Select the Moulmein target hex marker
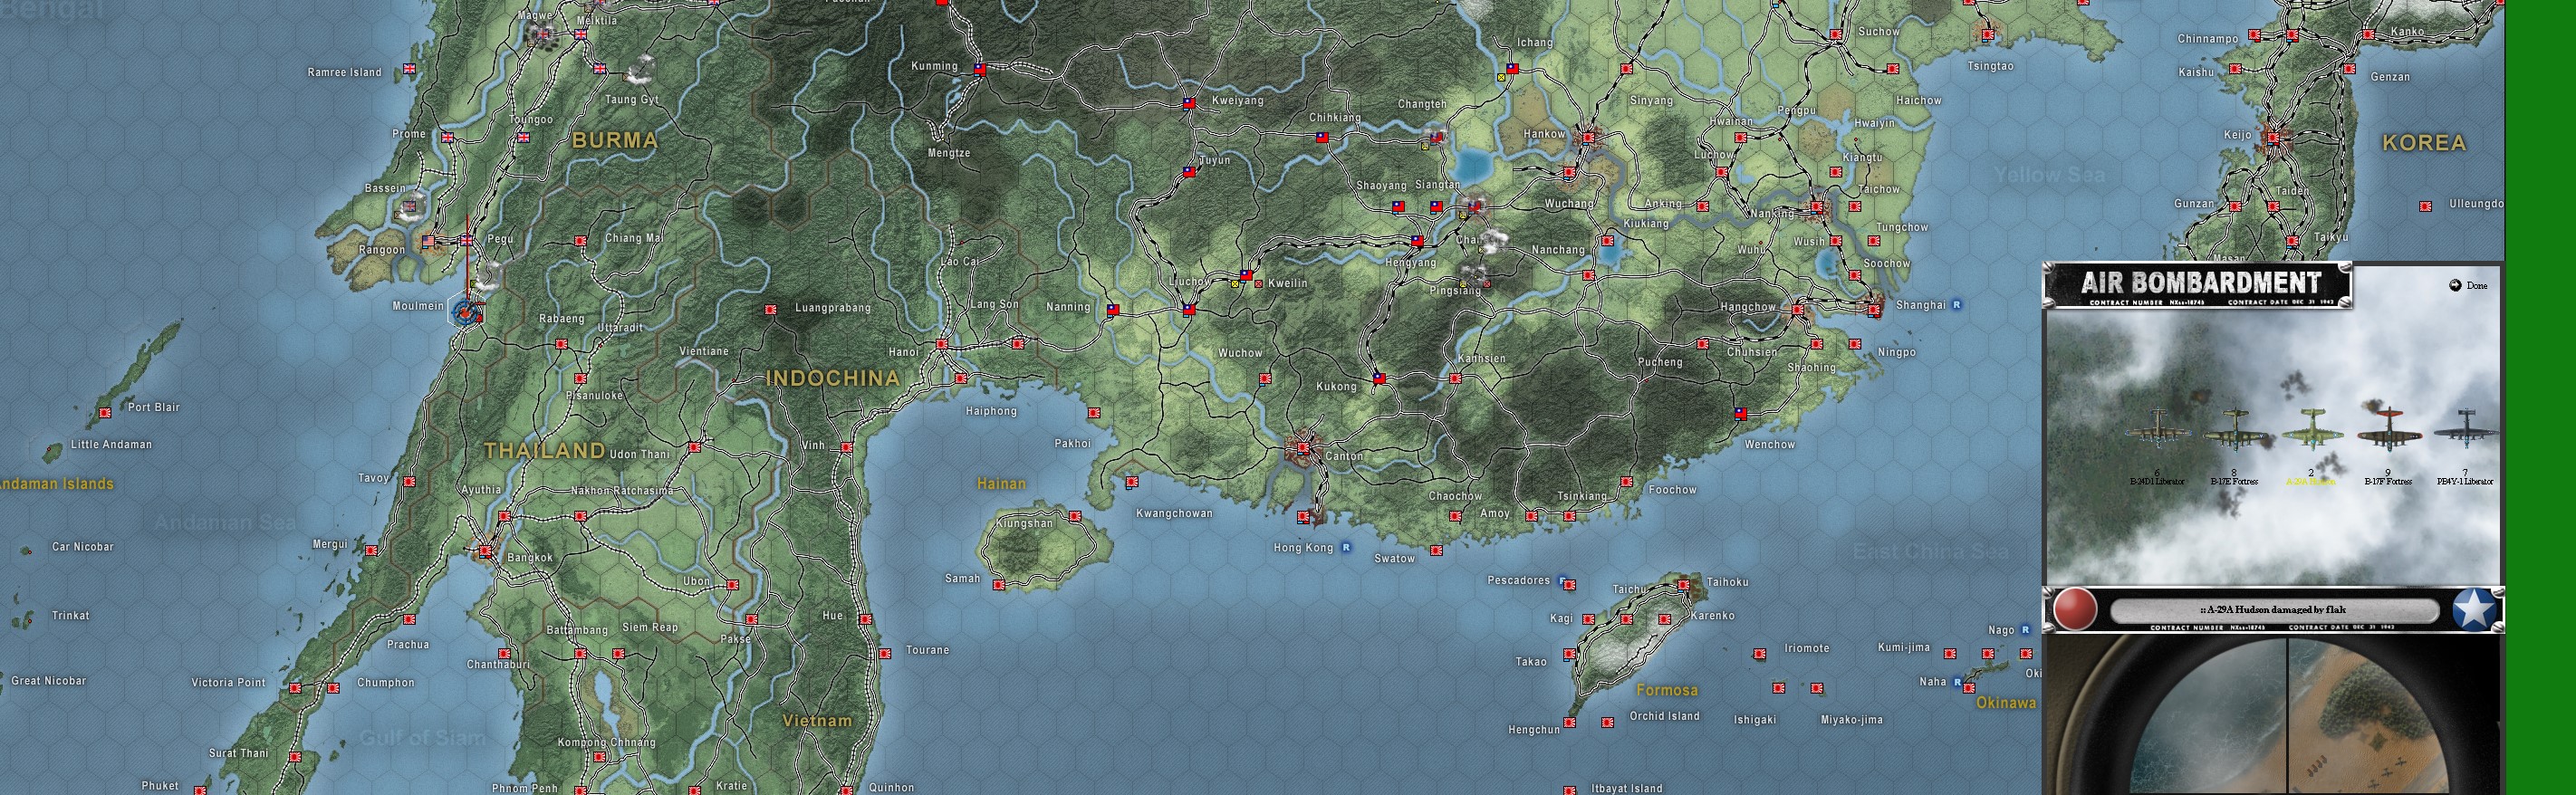Viewport: 2576px width, 795px height. (x=466, y=312)
